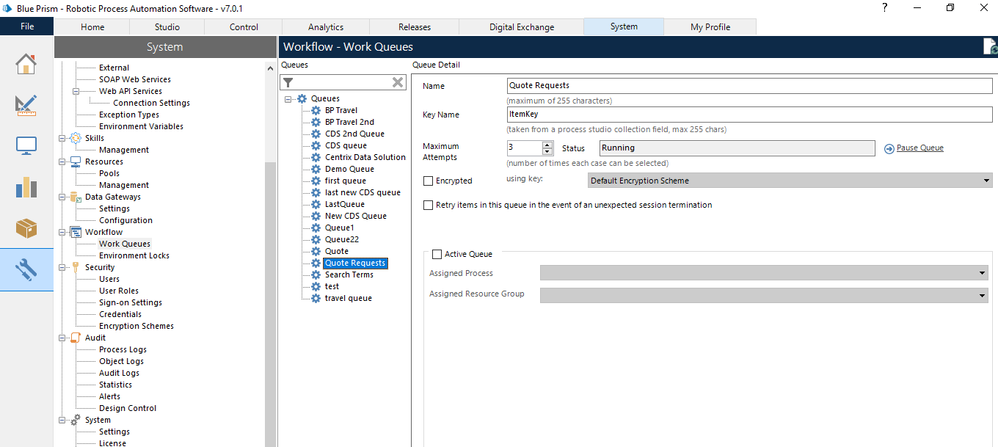
Task: Click the Key Name field with ItemKey
Action: [x=749, y=115]
